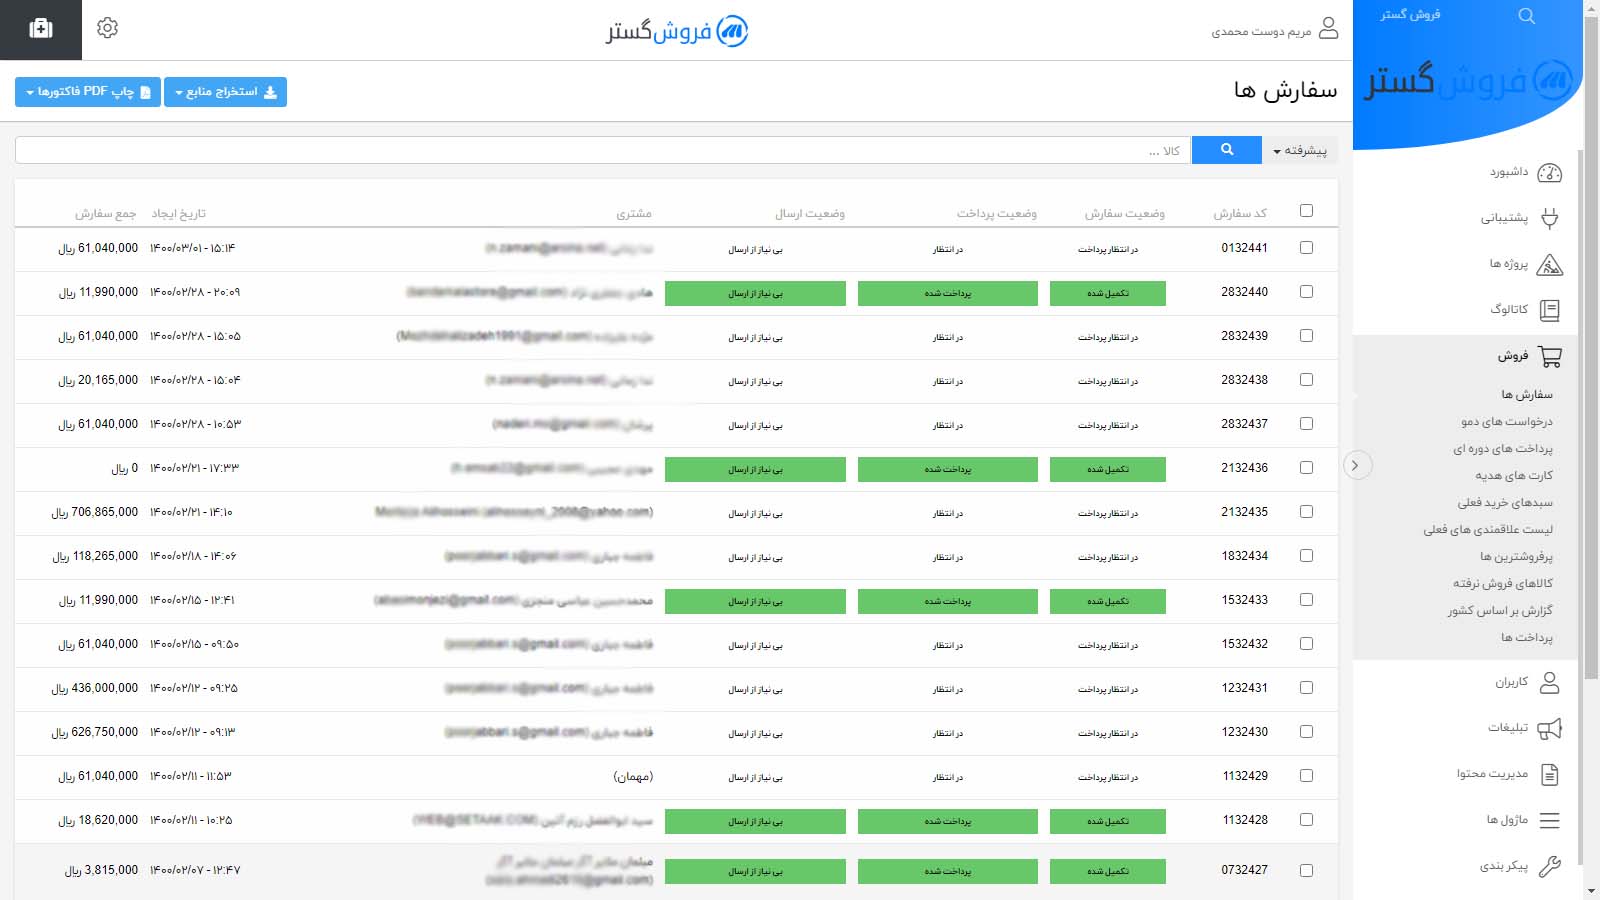
Task: Open پشتیبانی support plug icon
Action: point(1549,219)
